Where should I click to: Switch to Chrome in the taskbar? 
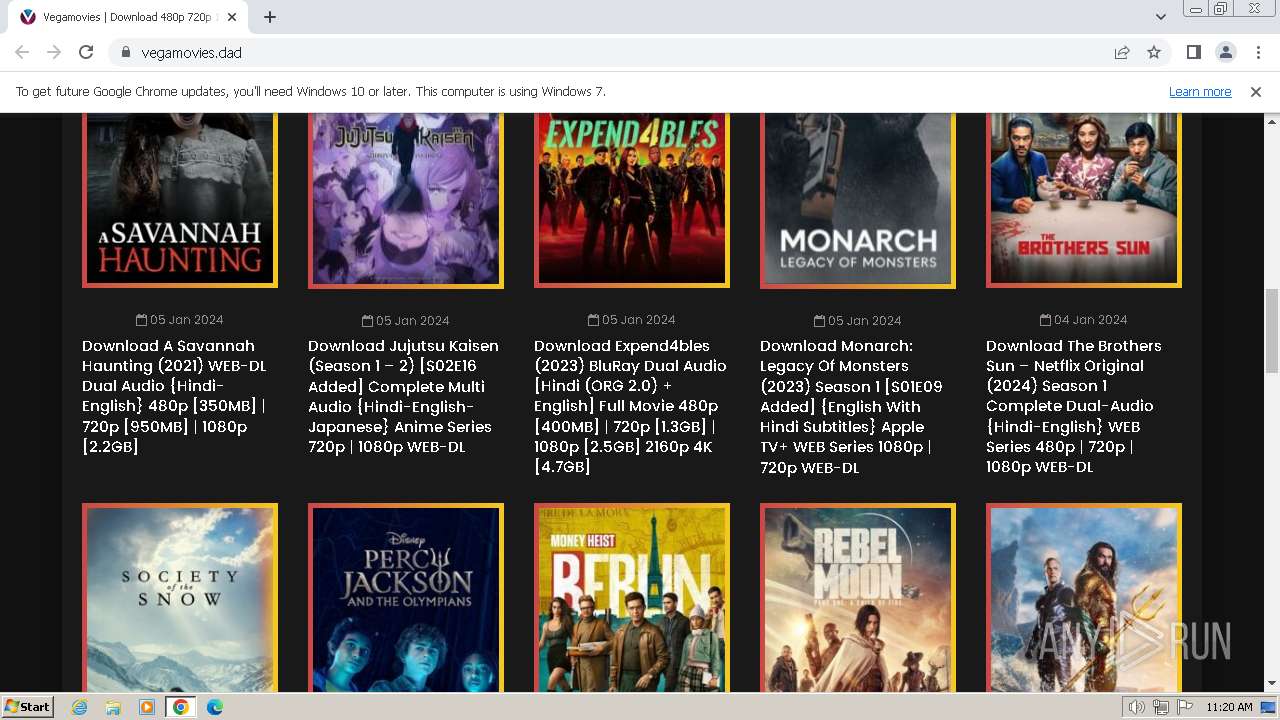(180, 707)
